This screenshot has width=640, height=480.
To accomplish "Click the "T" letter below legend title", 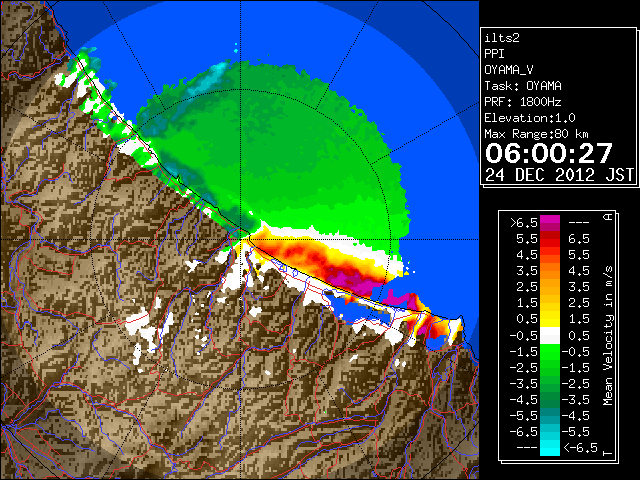I will click(609, 453).
